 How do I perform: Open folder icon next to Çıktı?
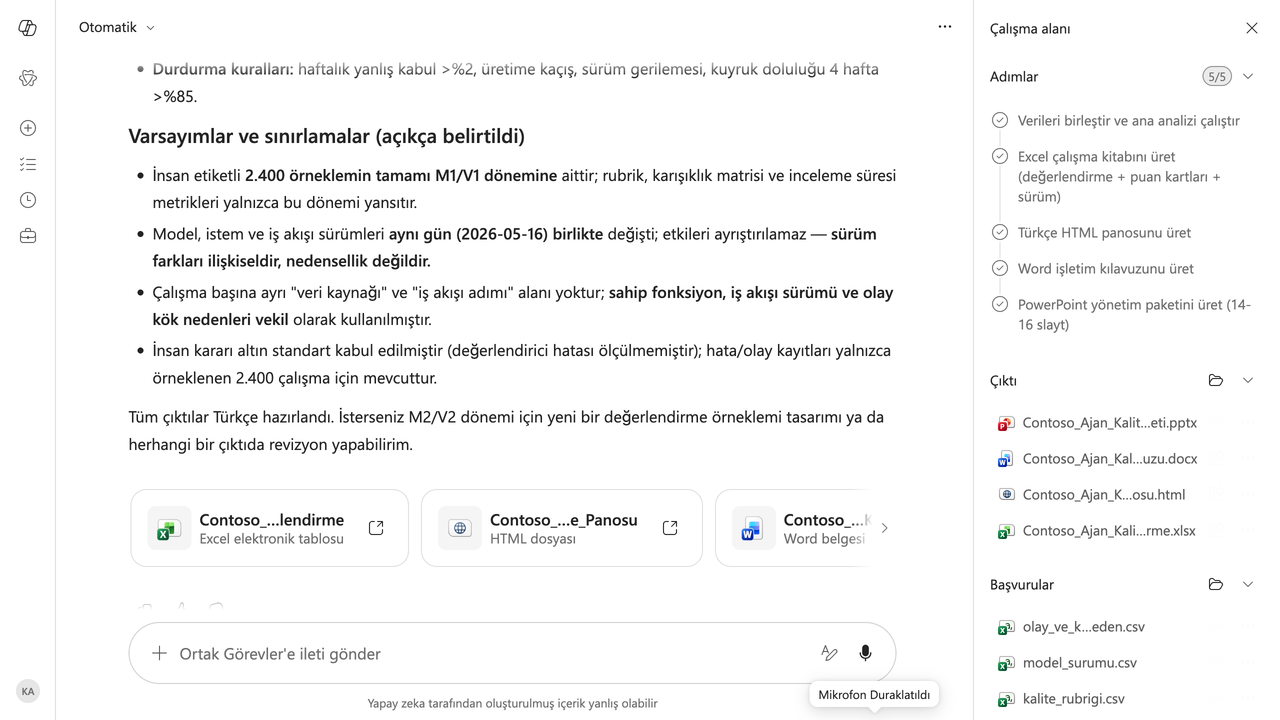[1216, 380]
